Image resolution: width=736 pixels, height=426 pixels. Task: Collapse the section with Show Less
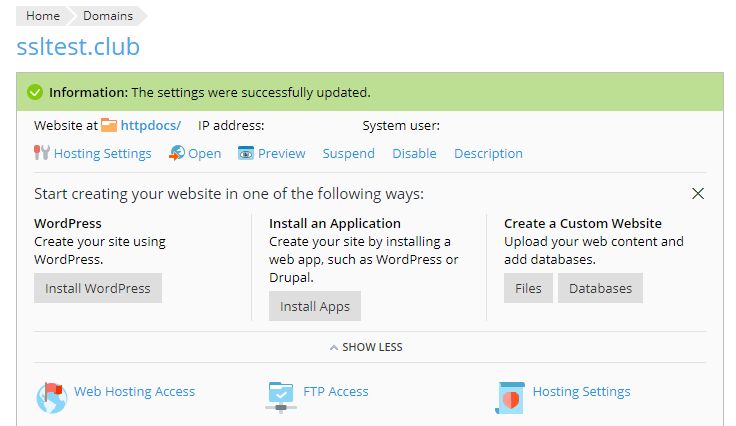tap(366, 347)
